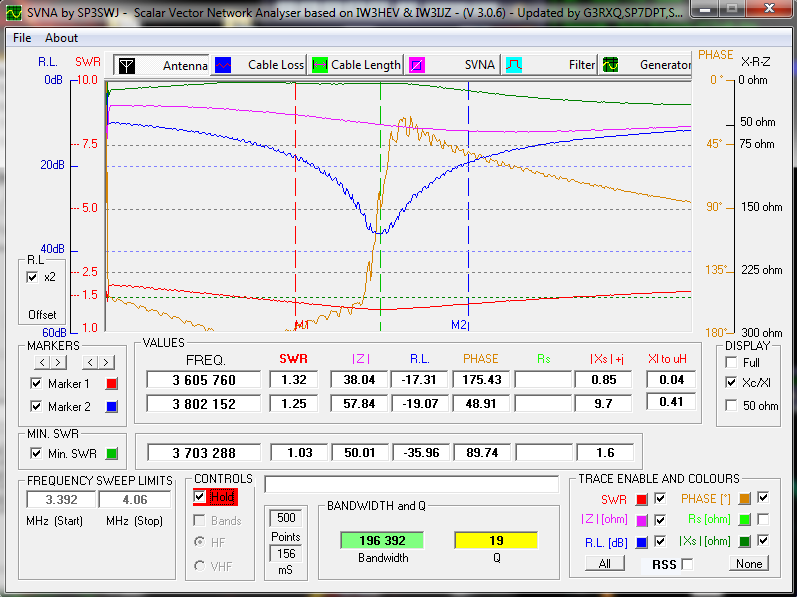Move Marker 1 left with first arrow
The height and width of the screenshot is (597, 797).
[41, 362]
